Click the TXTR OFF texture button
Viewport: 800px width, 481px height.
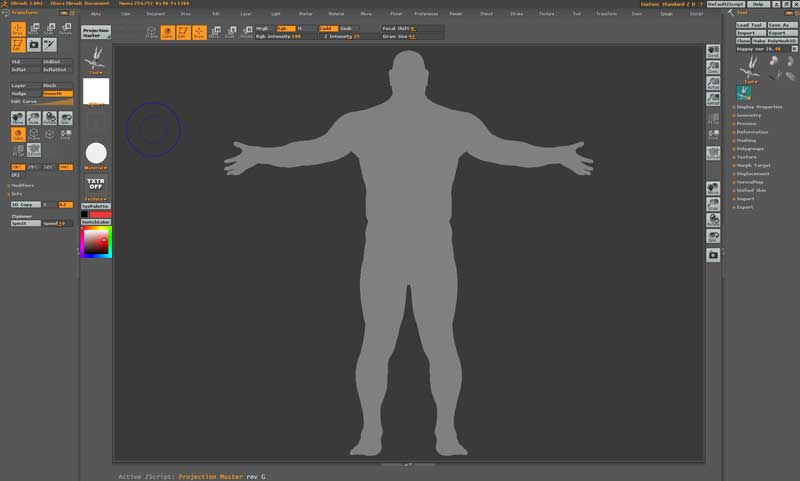click(96, 186)
